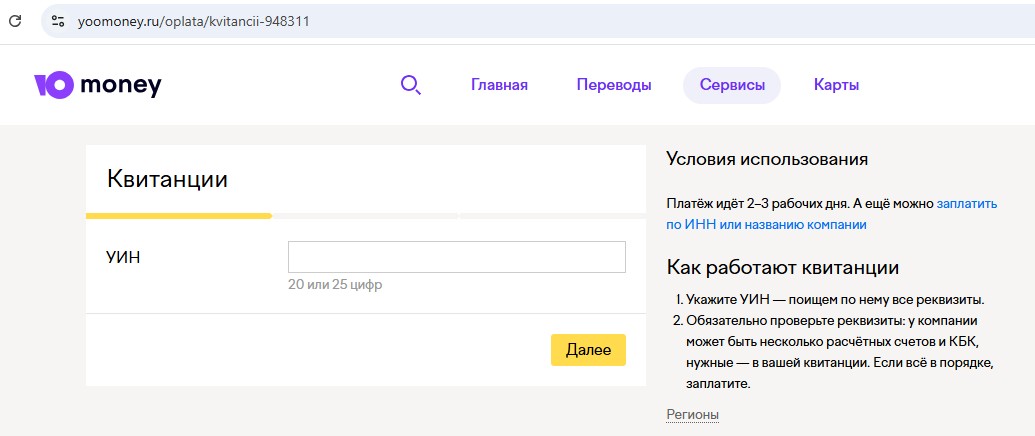Open the Регионы link
The width and height of the screenshot is (1035, 436).
692,415
